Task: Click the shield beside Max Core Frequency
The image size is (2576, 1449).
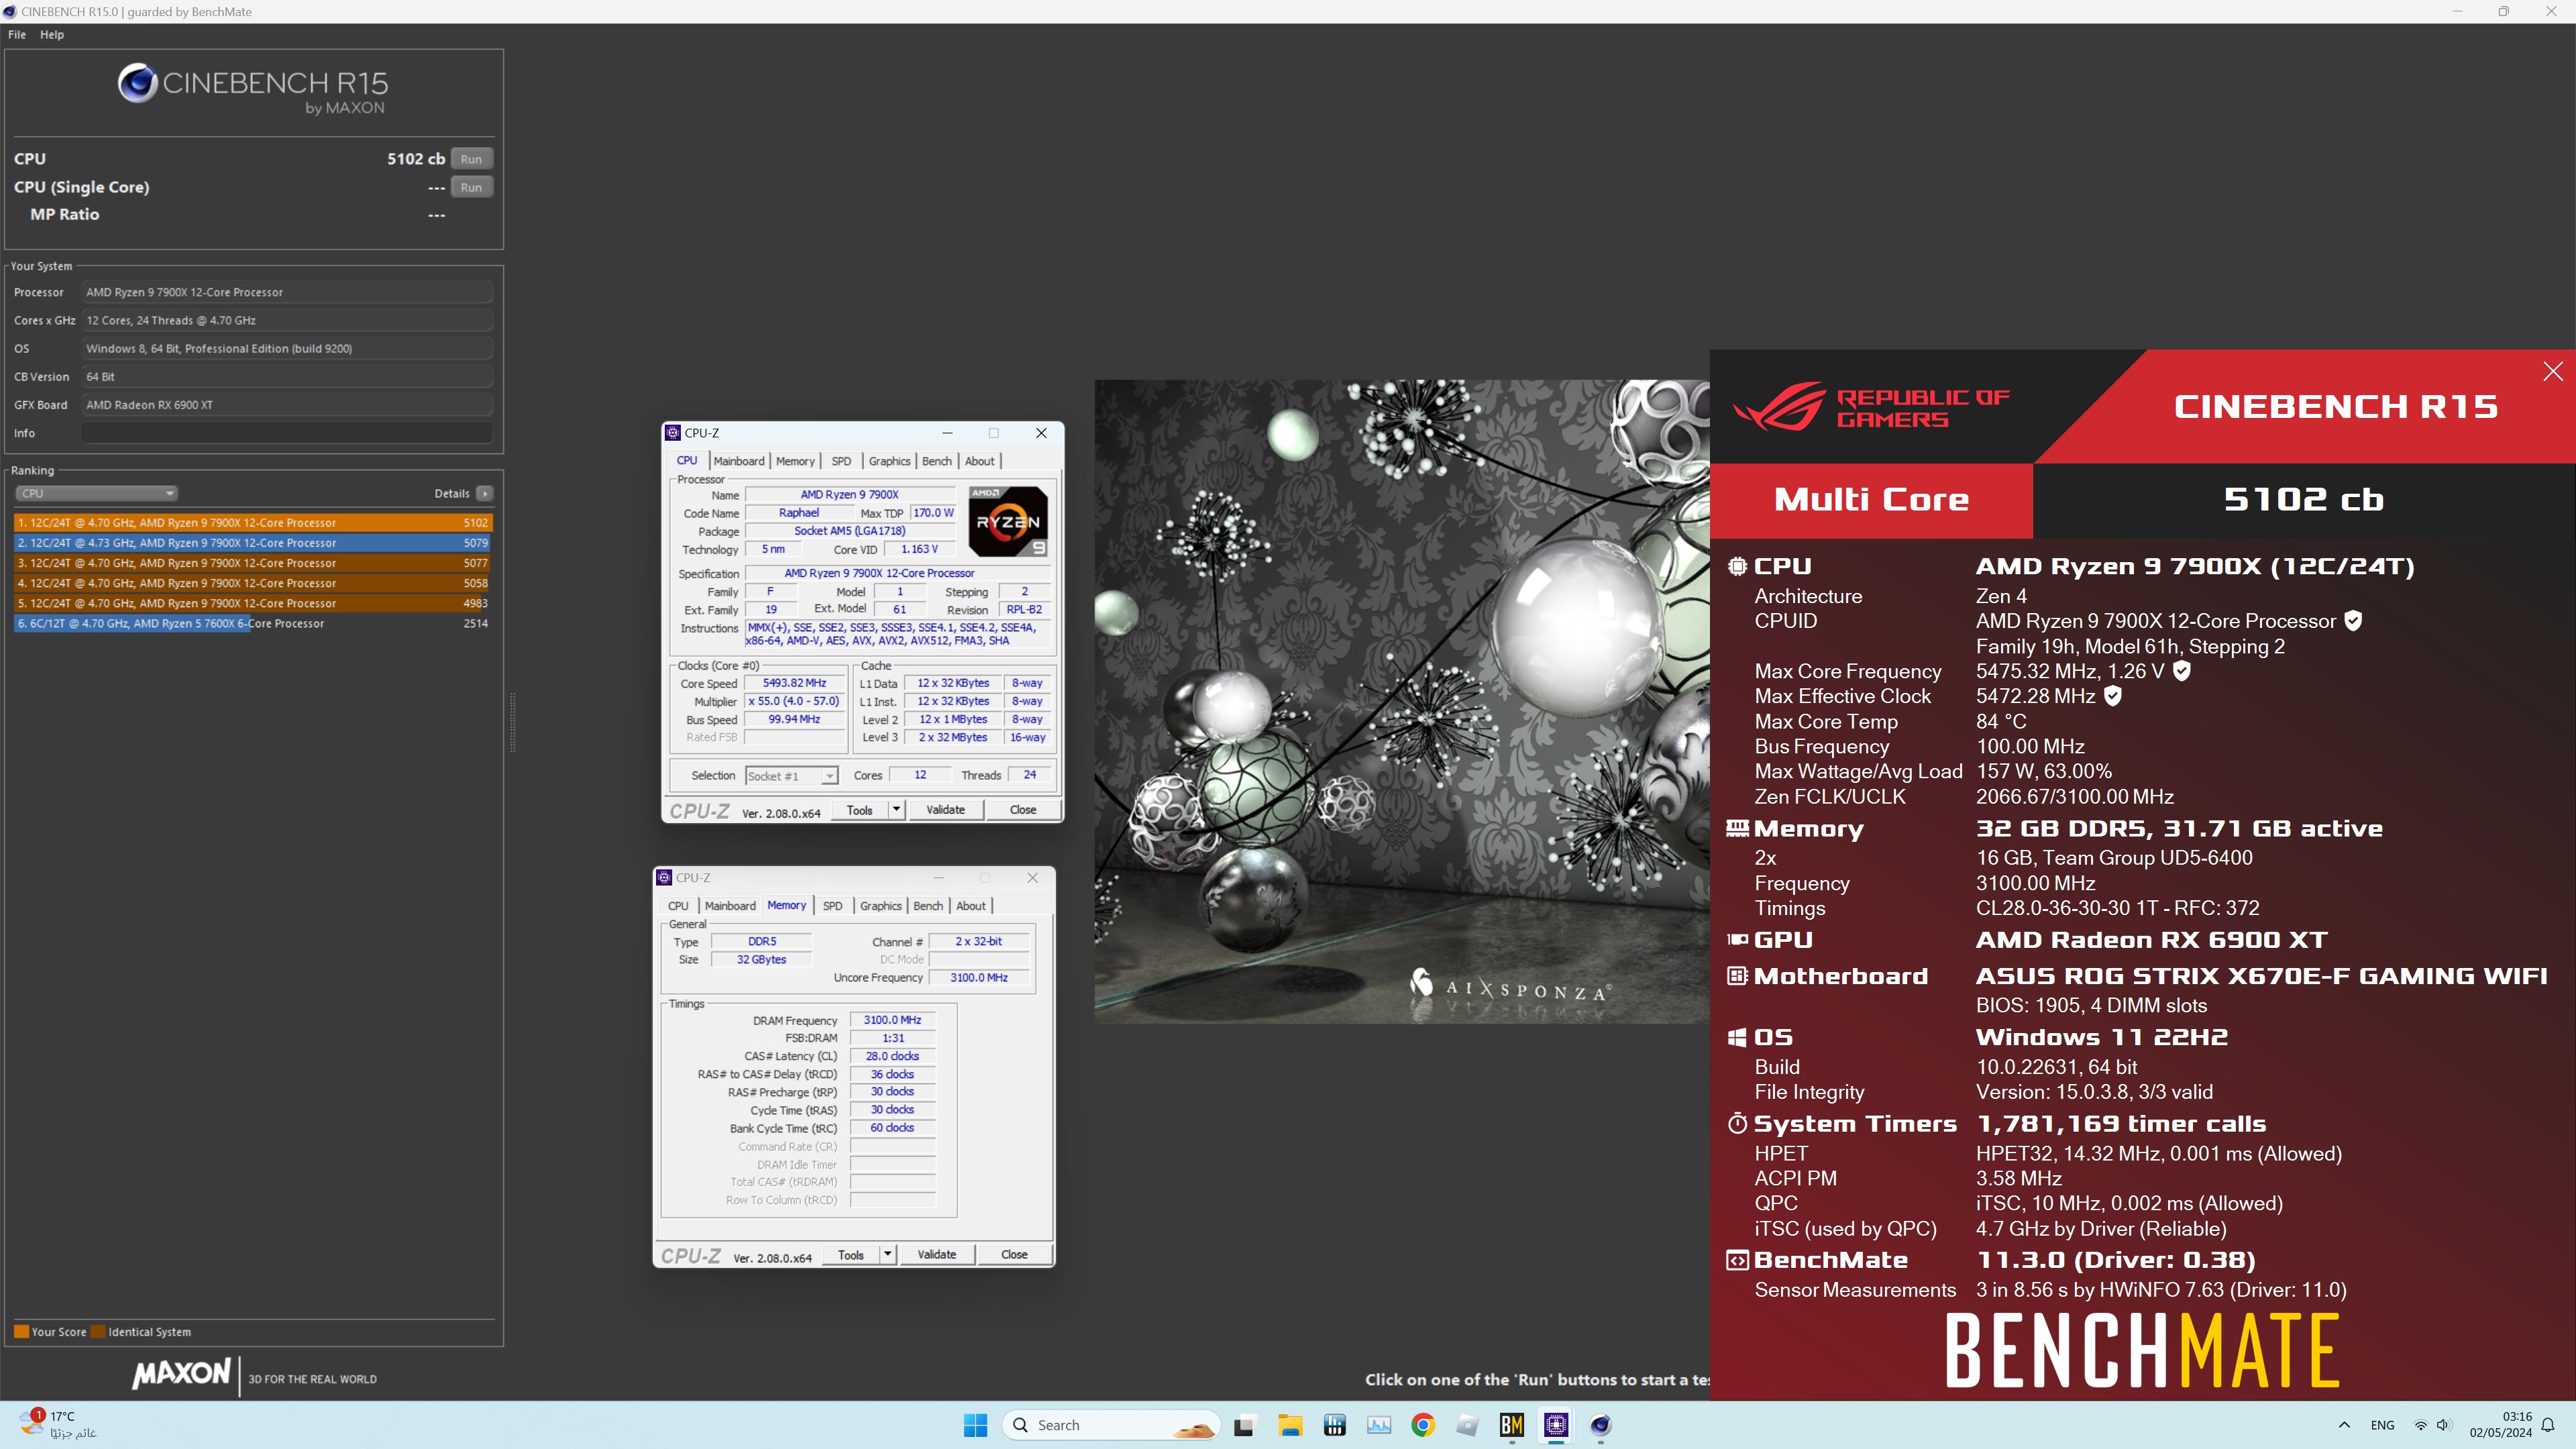Action: [x=2181, y=671]
